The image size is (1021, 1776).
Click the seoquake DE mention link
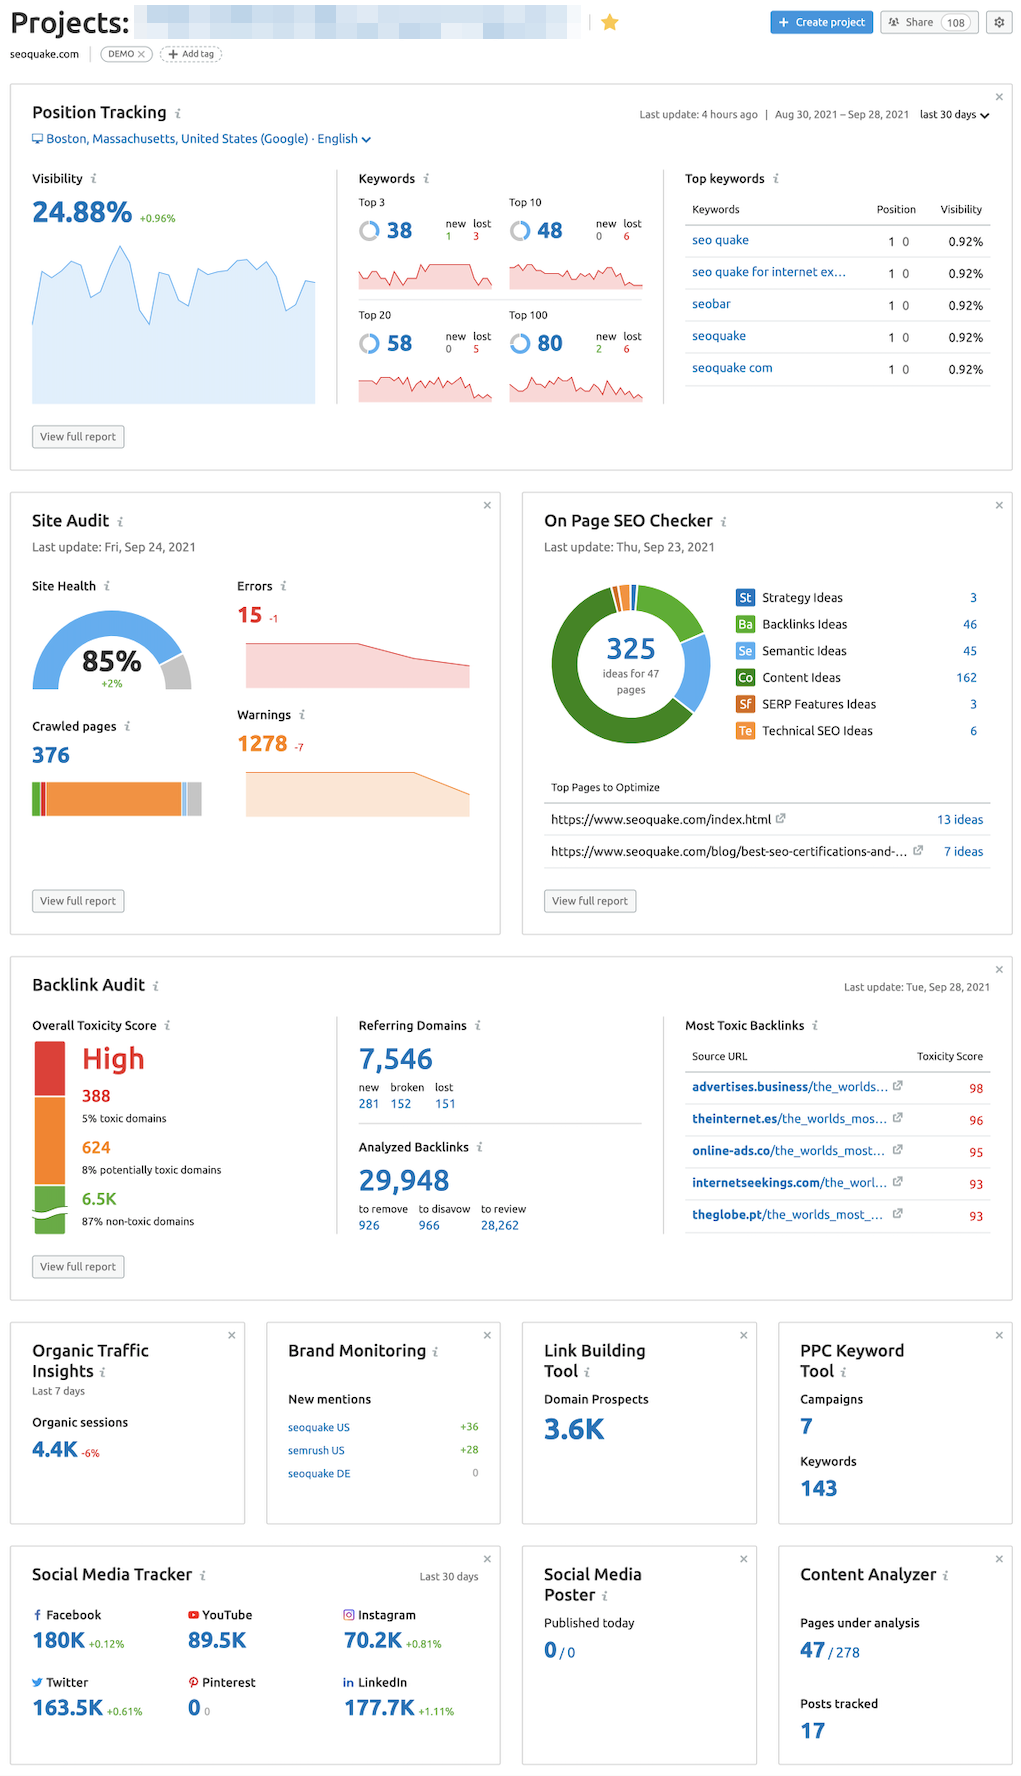click(319, 1474)
